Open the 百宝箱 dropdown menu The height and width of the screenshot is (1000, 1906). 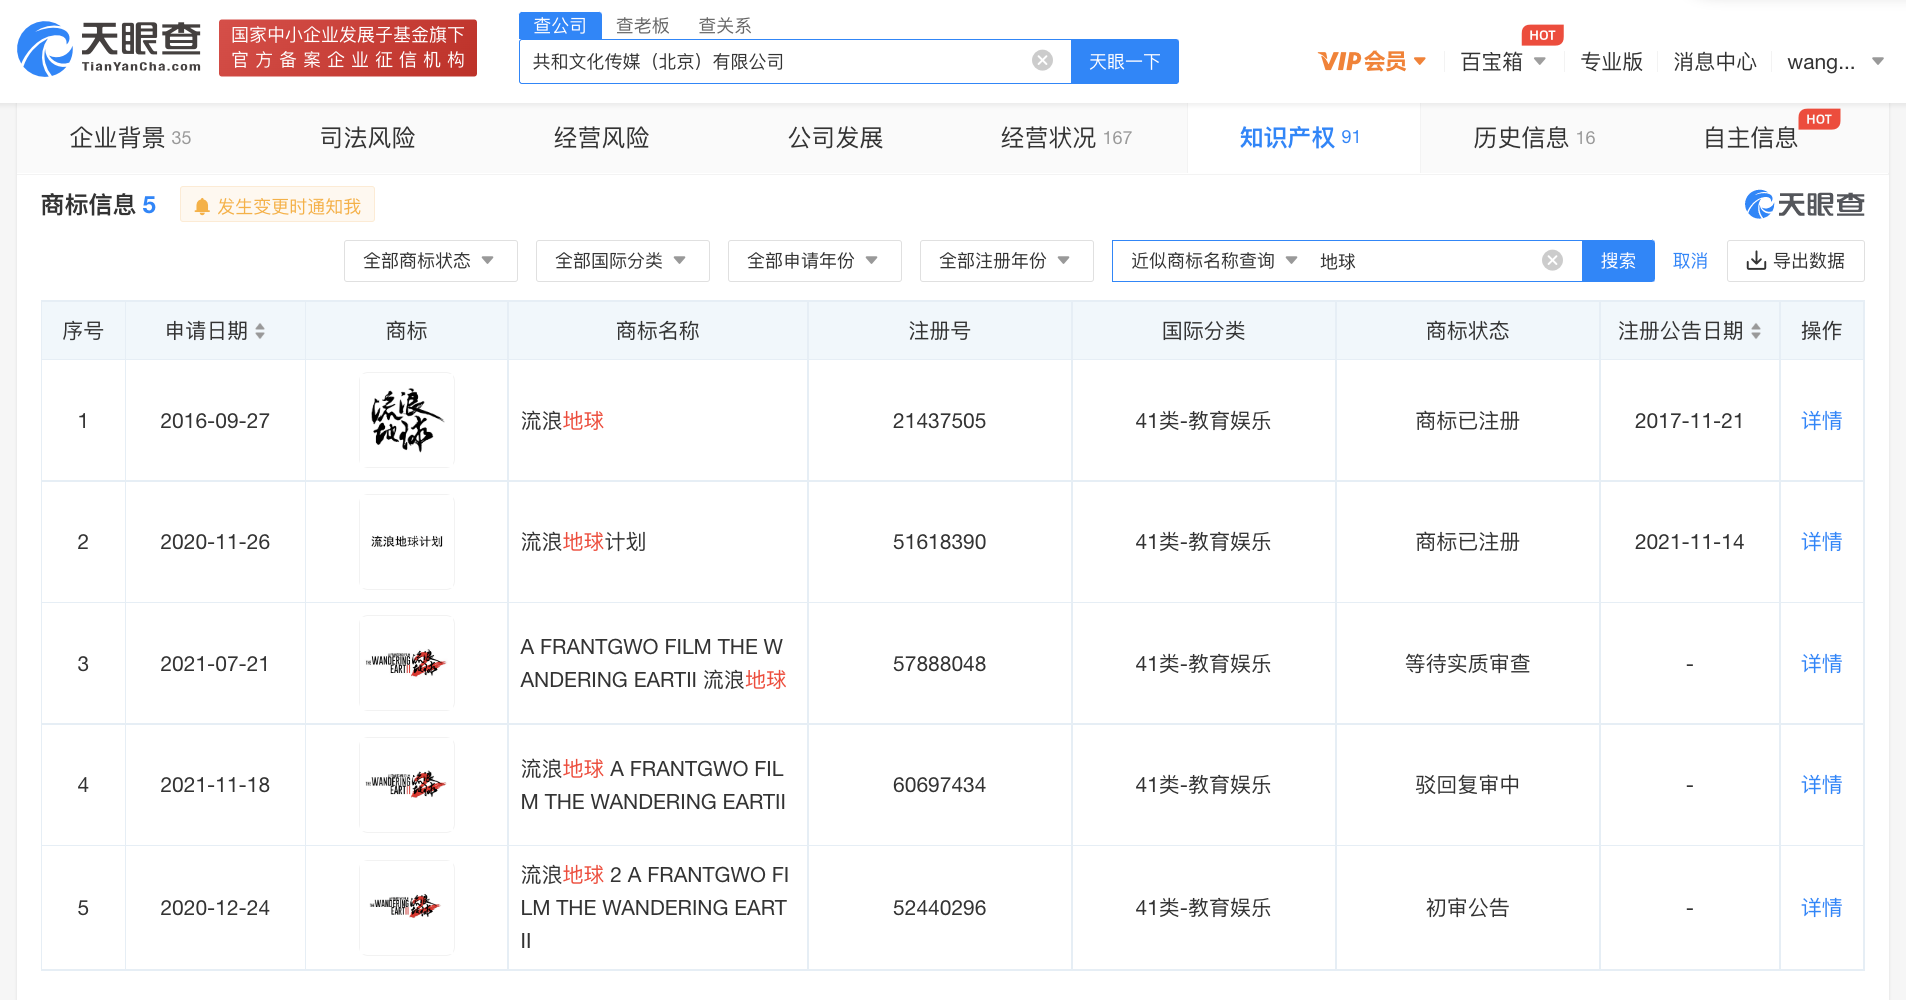(1503, 62)
